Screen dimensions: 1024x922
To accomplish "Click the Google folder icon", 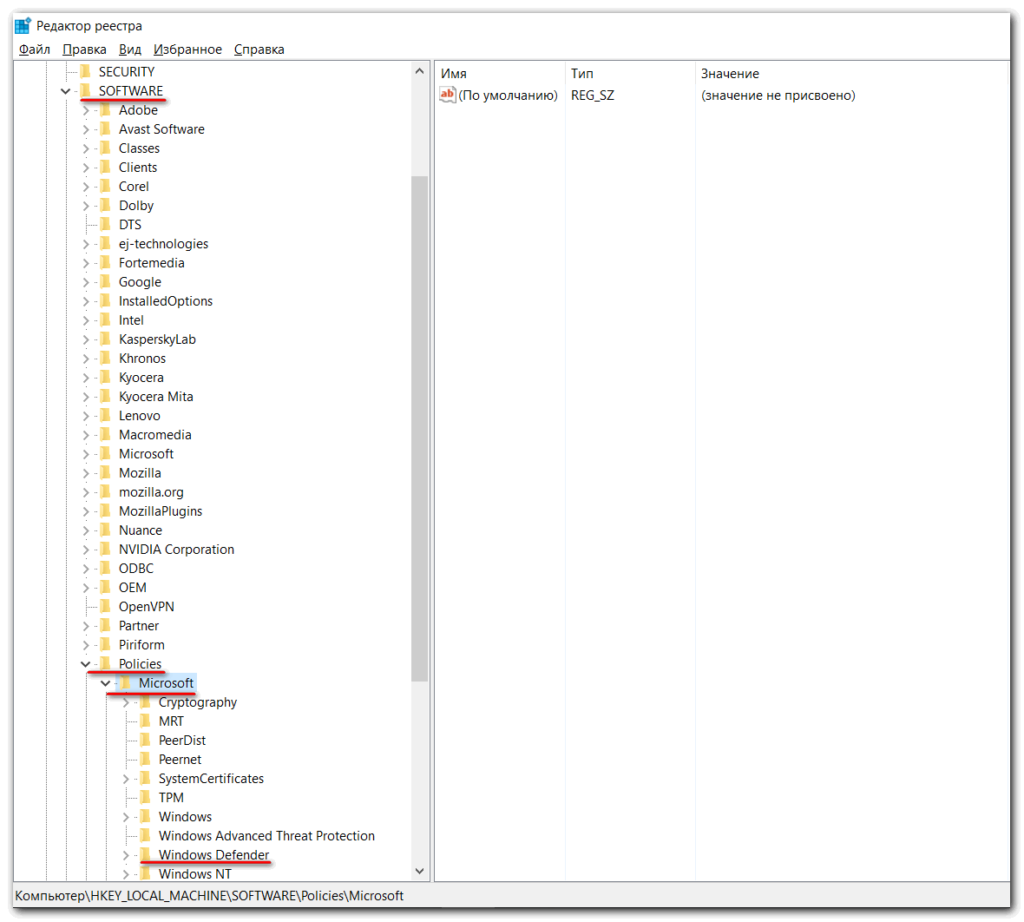I will pos(106,281).
